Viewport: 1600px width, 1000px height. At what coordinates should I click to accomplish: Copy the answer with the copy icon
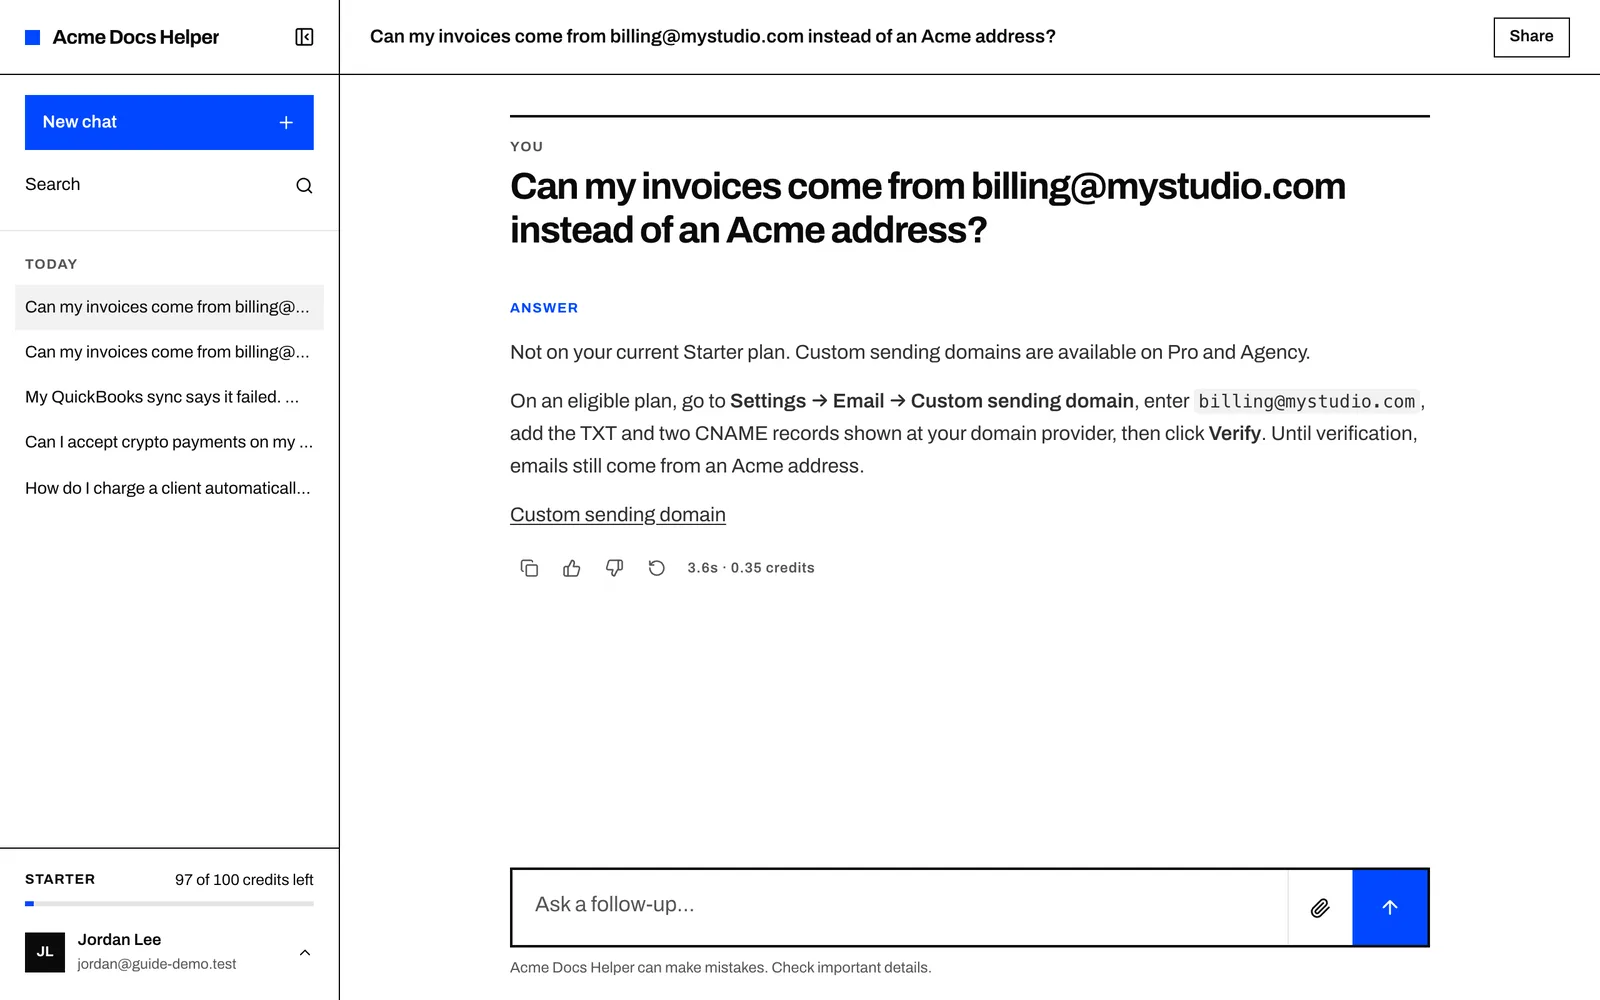pos(529,568)
